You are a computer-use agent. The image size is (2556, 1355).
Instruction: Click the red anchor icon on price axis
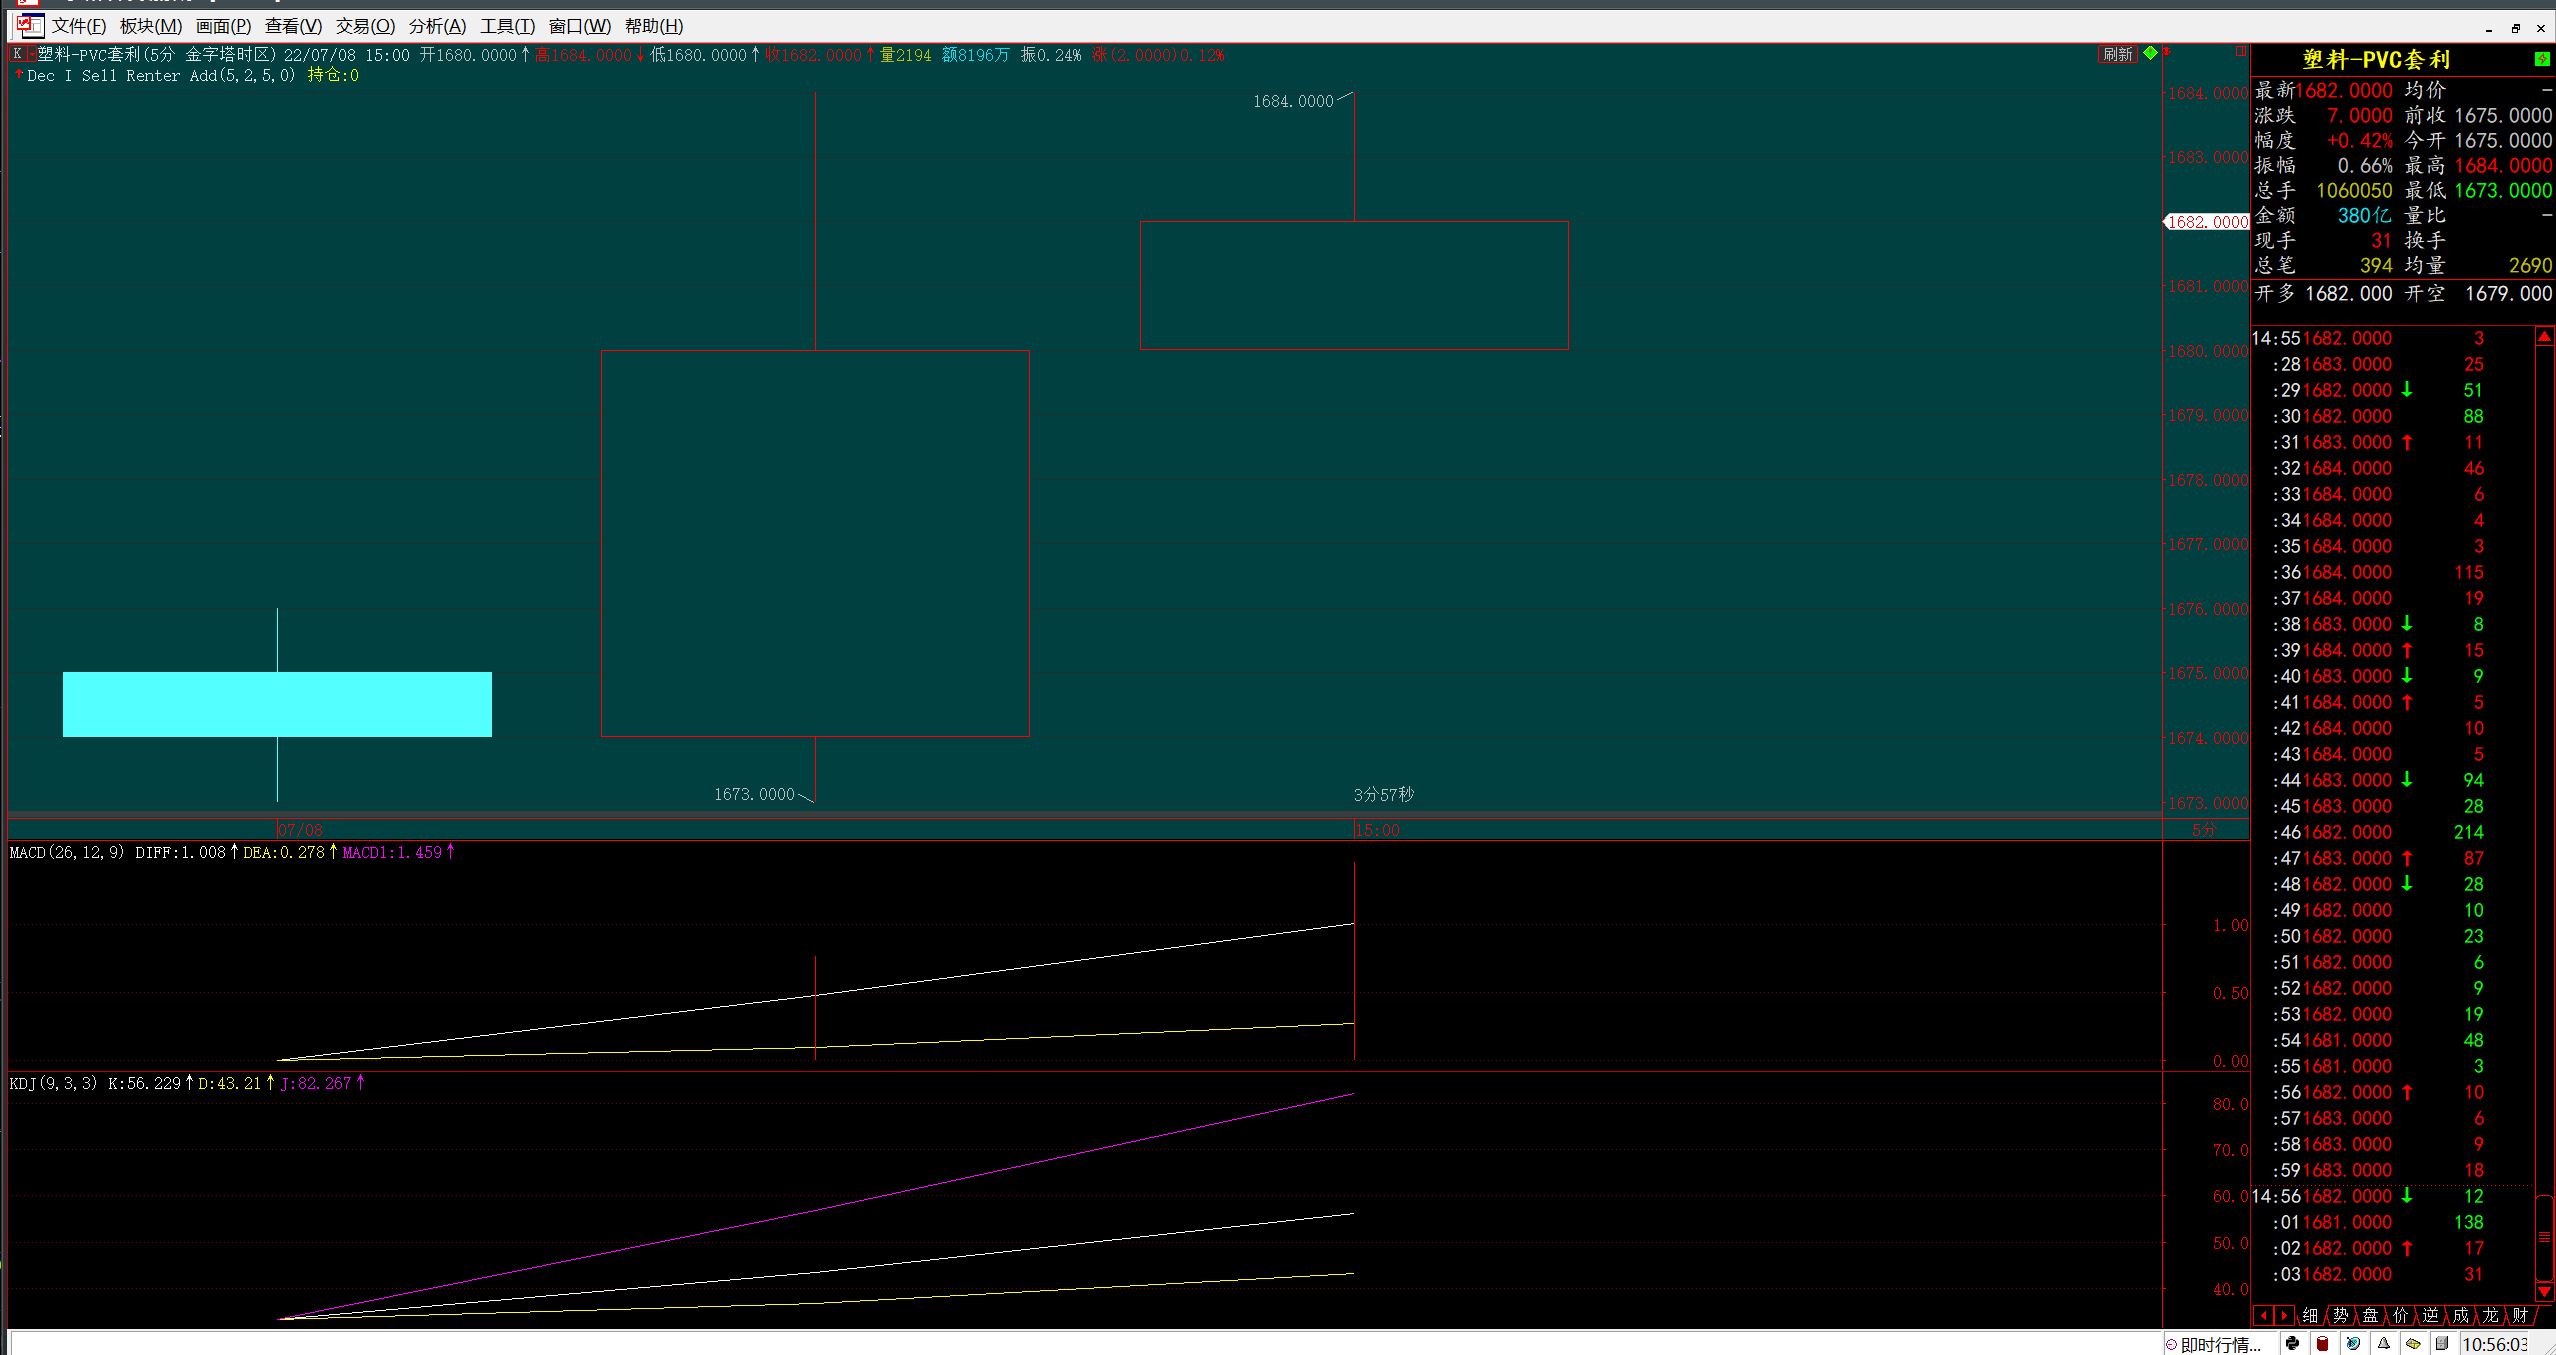(2166, 51)
